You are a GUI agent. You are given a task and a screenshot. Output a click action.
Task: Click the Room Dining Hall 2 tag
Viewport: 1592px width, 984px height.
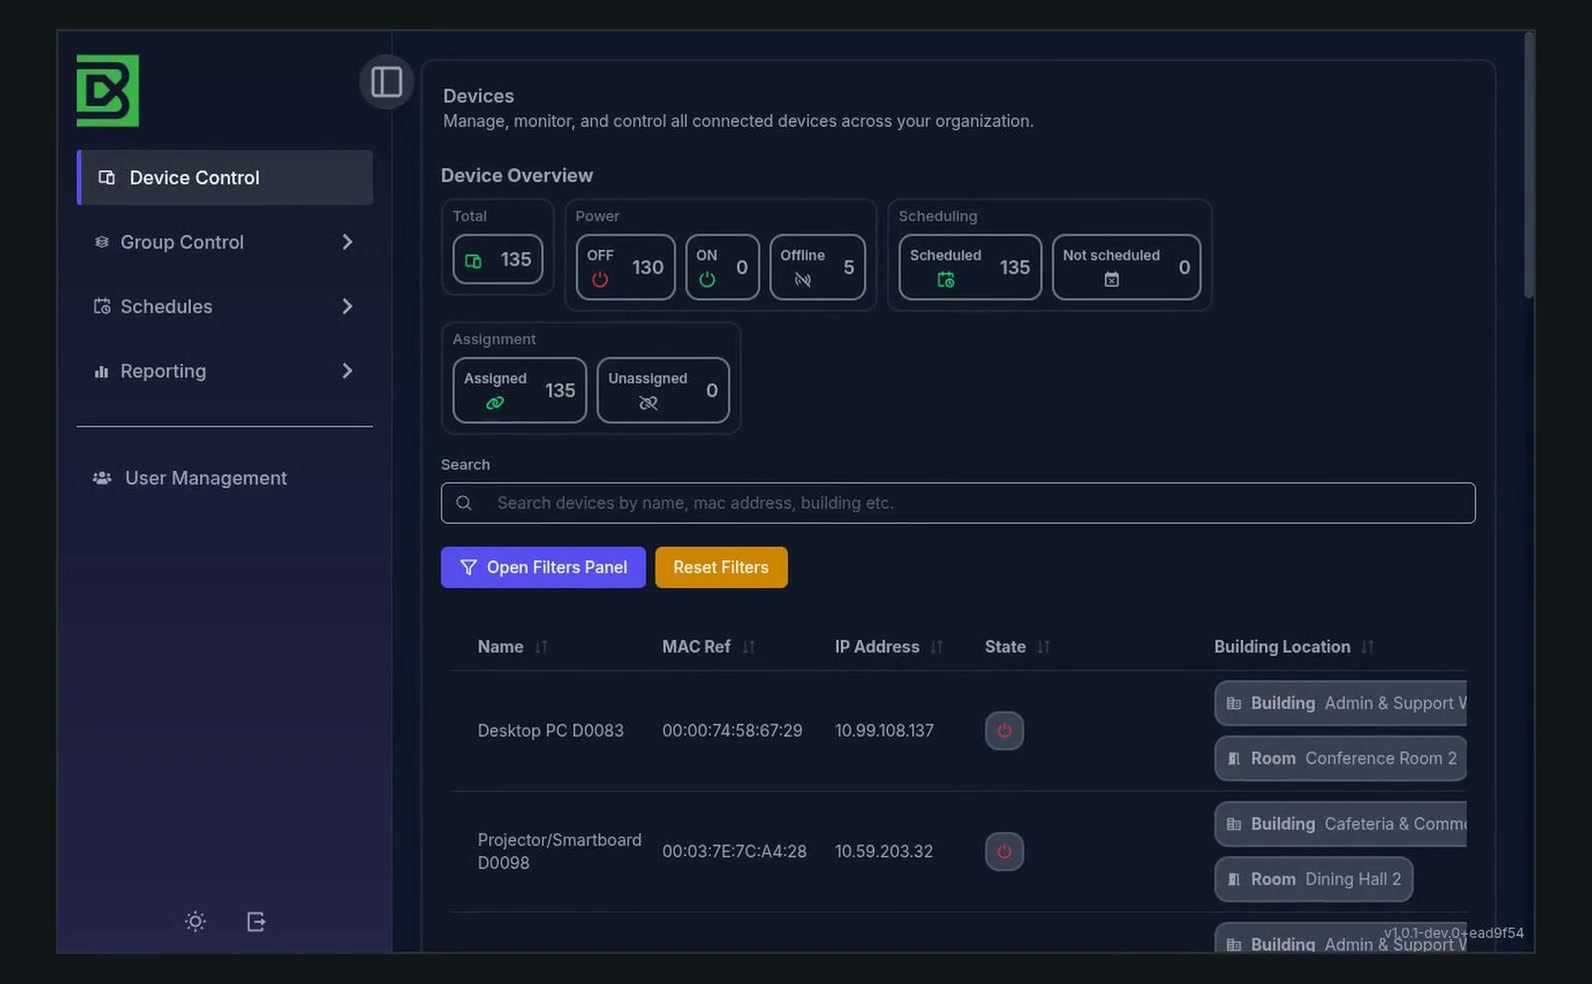tap(1314, 879)
